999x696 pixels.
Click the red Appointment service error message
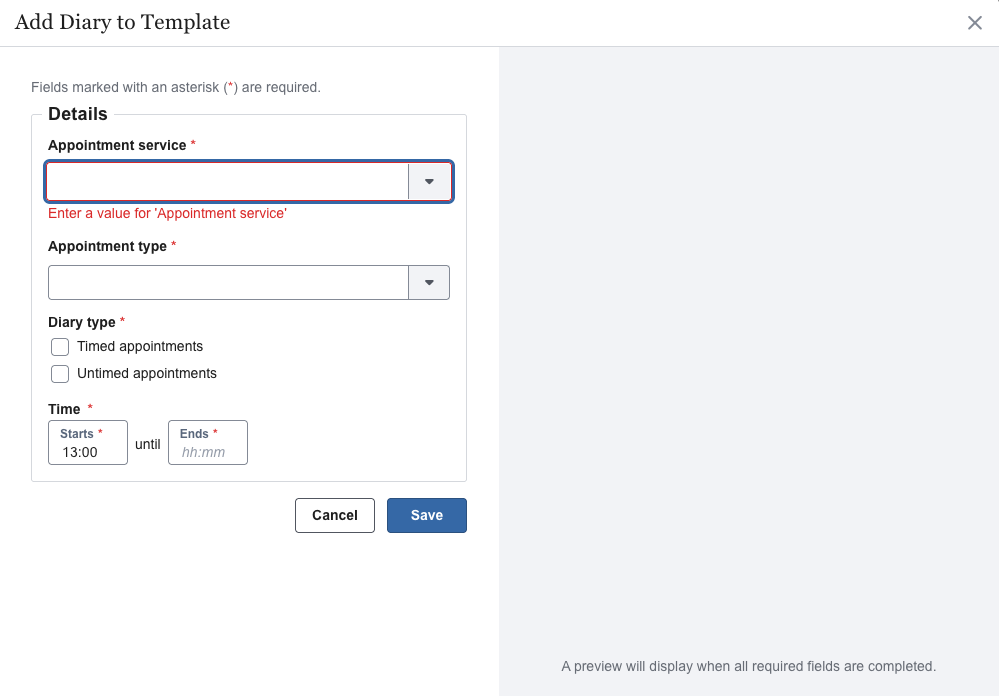pyautogui.click(x=167, y=214)
